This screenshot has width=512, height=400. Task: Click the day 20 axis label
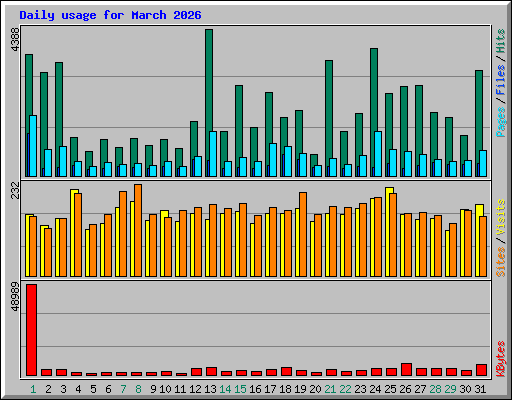pos(315,389)
